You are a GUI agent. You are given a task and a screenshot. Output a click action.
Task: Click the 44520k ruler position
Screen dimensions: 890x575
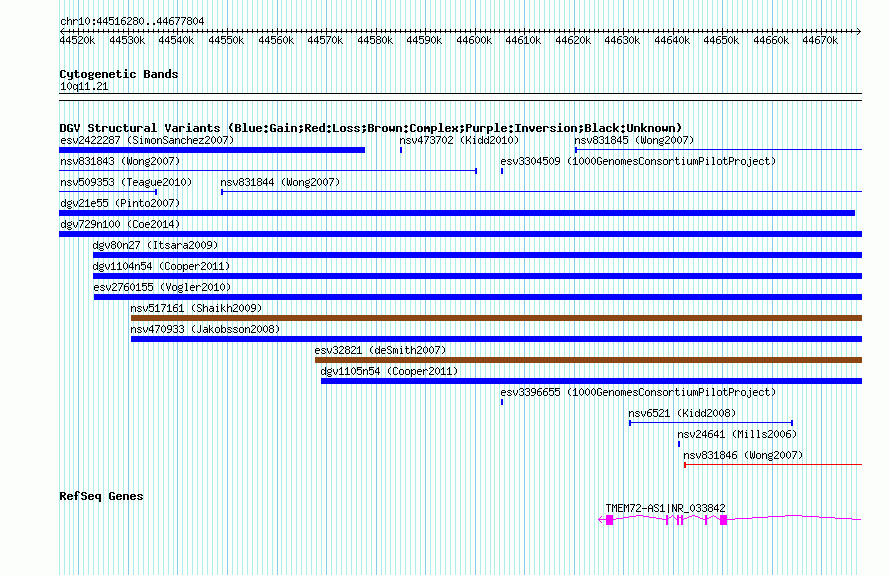pyautogui.click(x=77, y=40)
